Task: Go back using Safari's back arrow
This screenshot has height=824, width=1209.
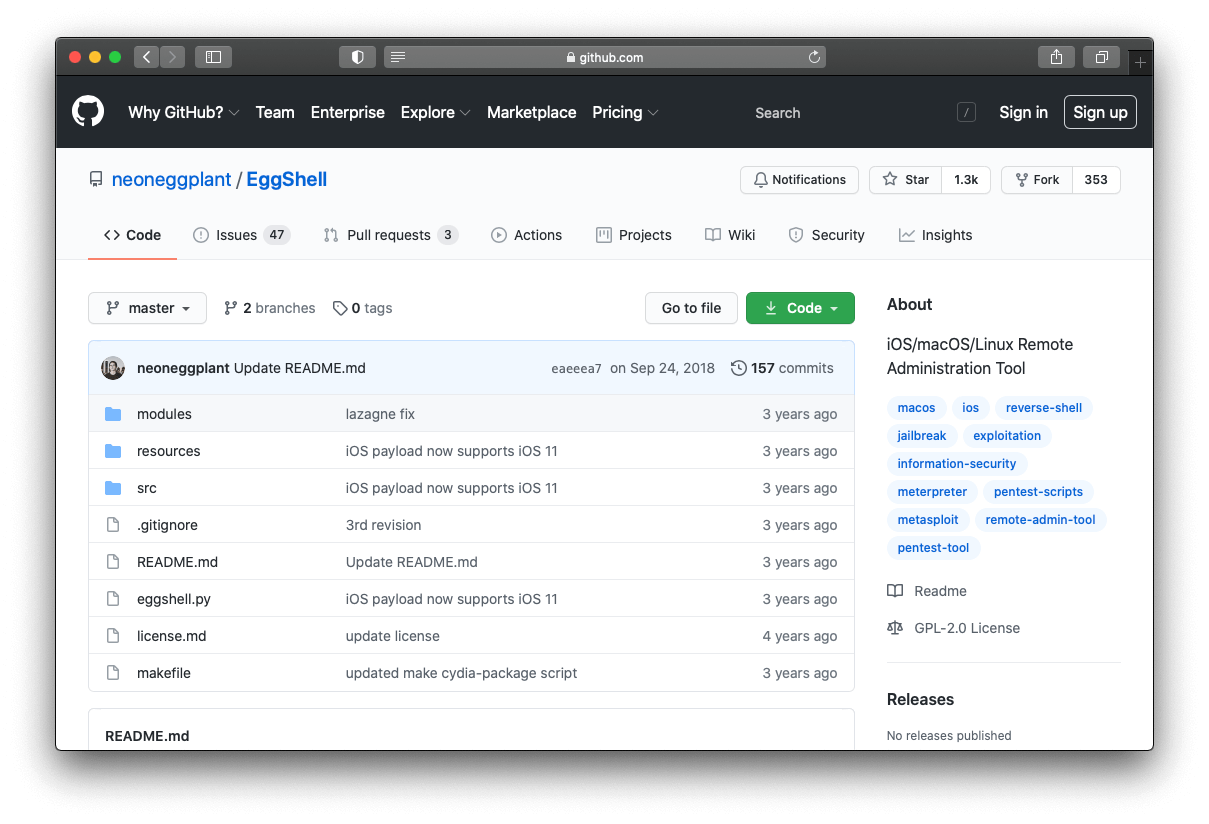Action: point(146,57)
